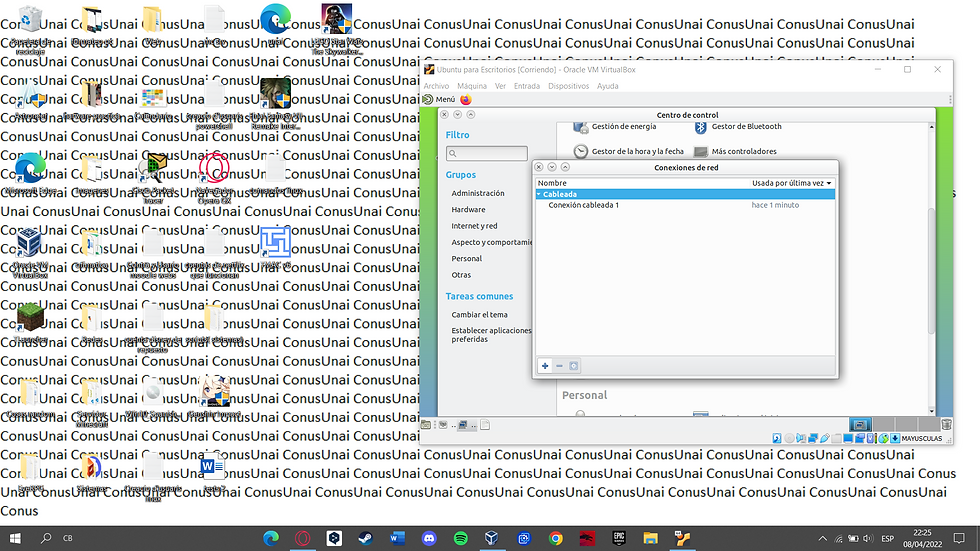
Task: Open the Minecraft shortcut on the desktop
Action: point(30,322)
